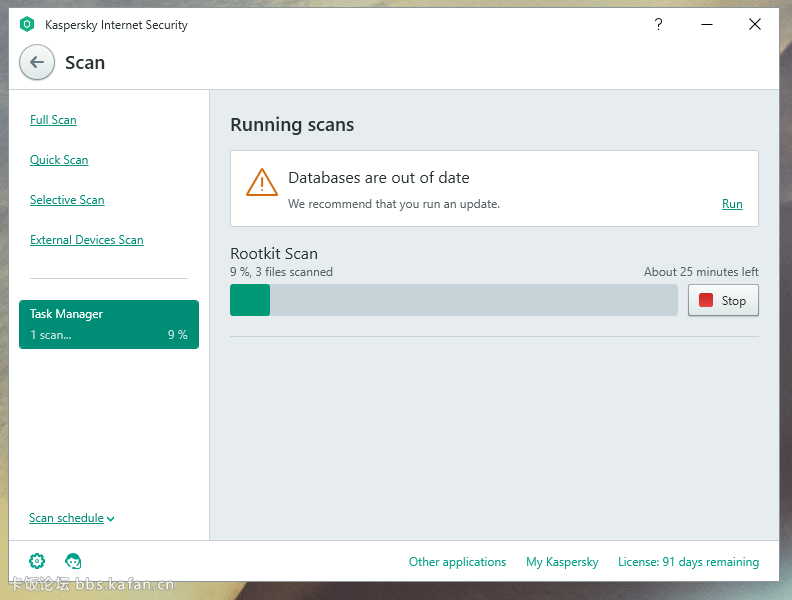Run the database update

click(732, 204)
